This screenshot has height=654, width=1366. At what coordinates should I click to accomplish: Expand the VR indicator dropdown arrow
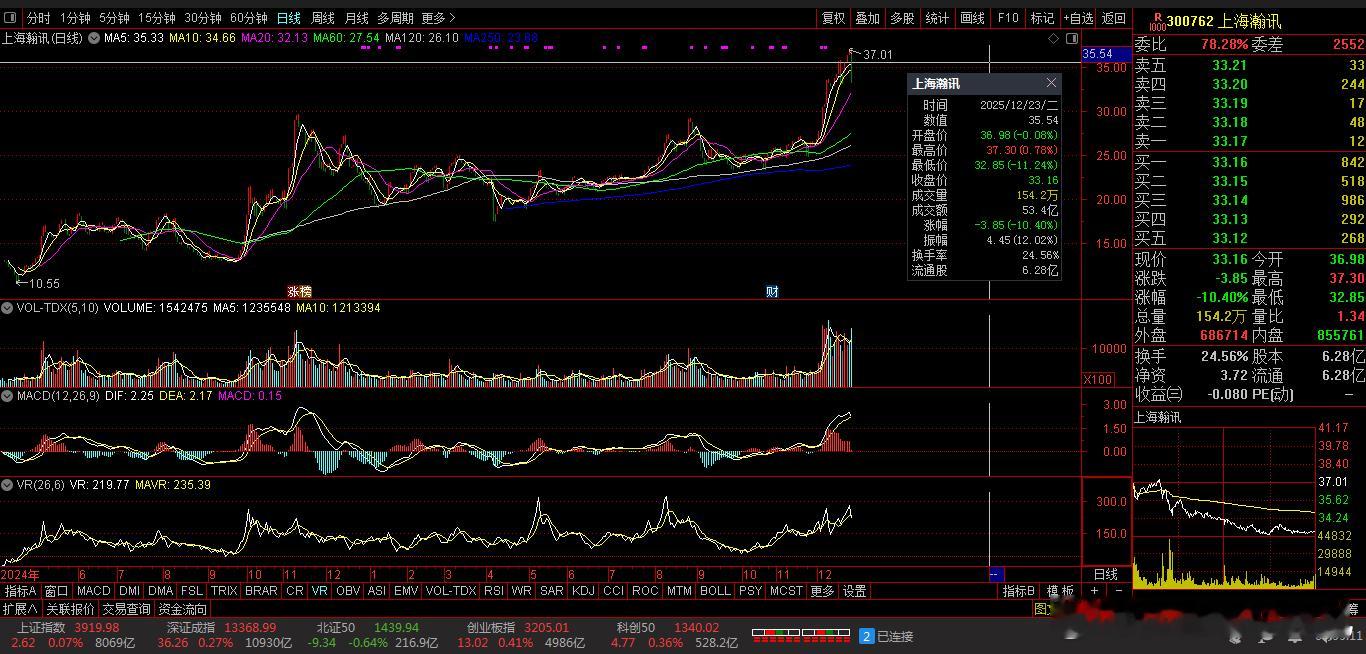[x=8, y=484]
